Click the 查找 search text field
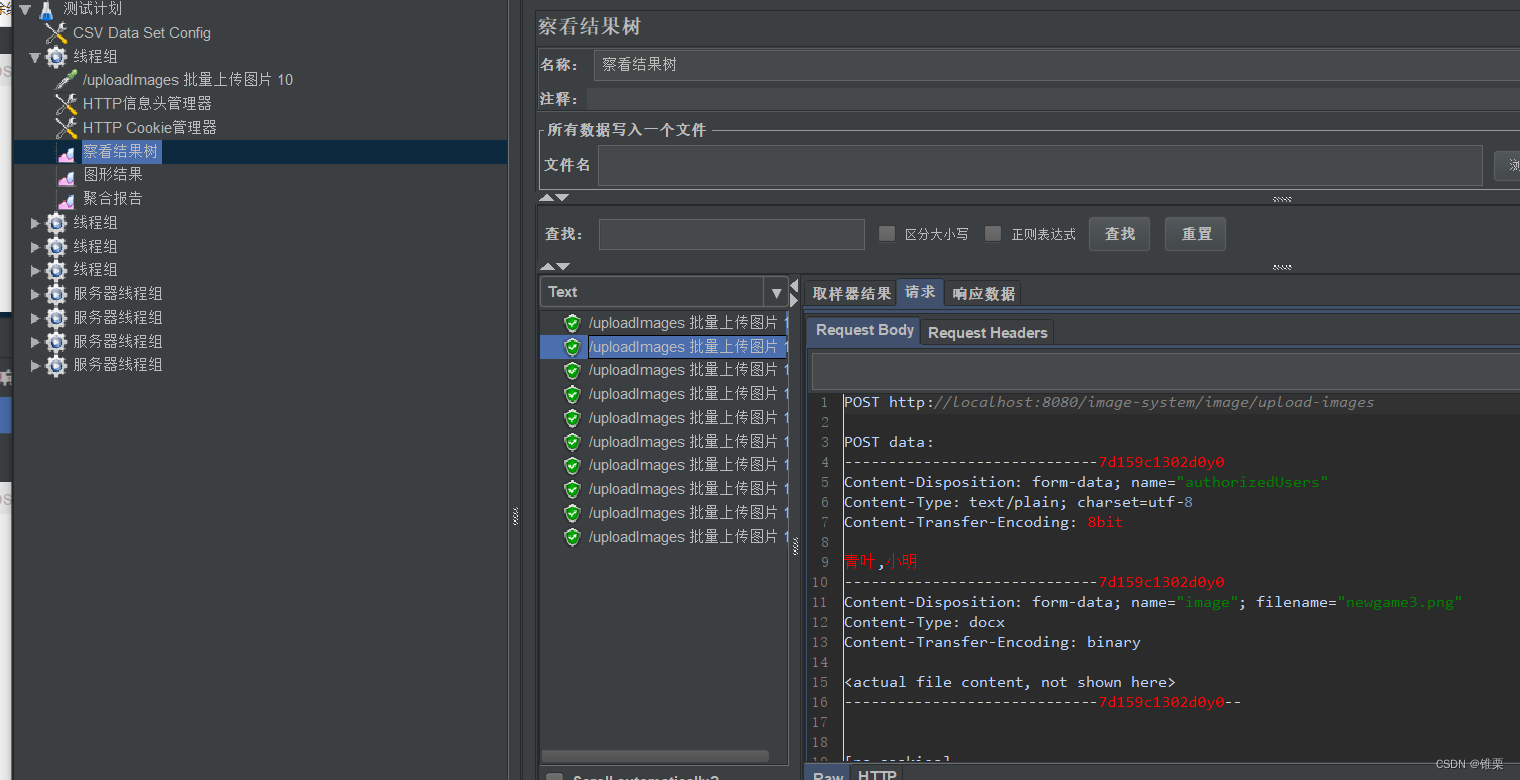The height and width of the screenshot is (780, 1520). [x=732, y=234]
